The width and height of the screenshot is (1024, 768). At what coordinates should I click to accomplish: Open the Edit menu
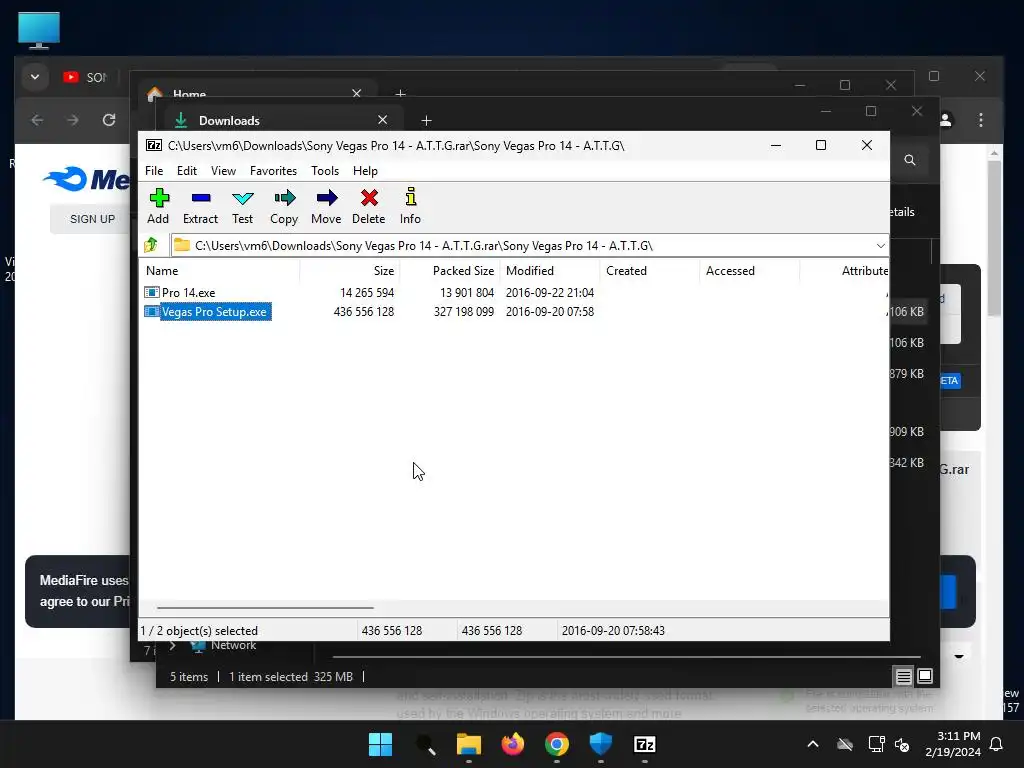[x=187, y=170]
